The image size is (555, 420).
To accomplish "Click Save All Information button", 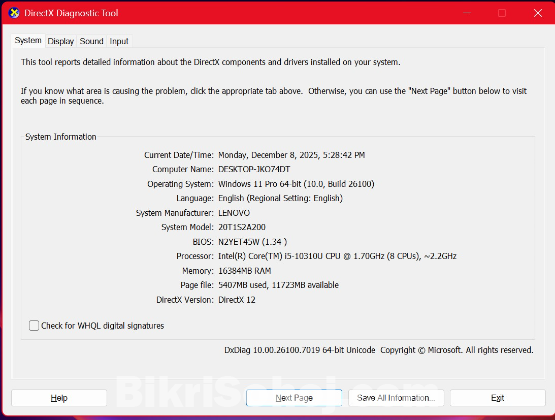I will click(396, 398).
